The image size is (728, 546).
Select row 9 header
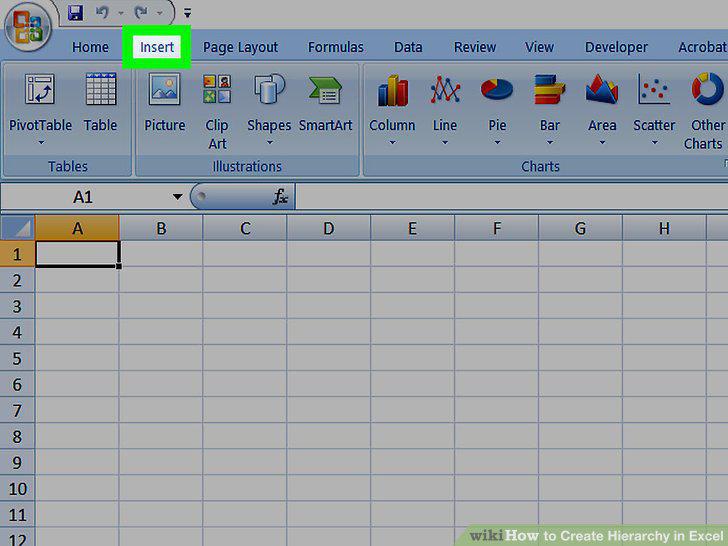click(17, 462)
